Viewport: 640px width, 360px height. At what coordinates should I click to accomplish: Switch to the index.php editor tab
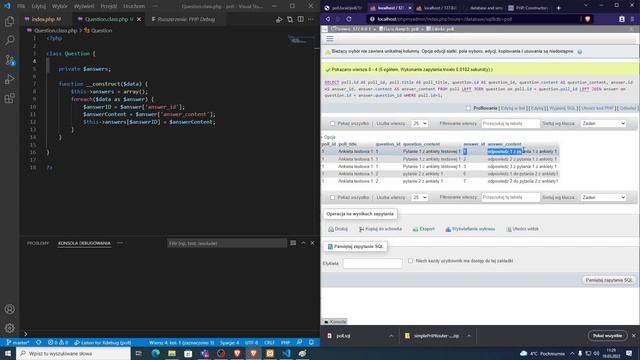pyautogui.click(x=46, y=19)
